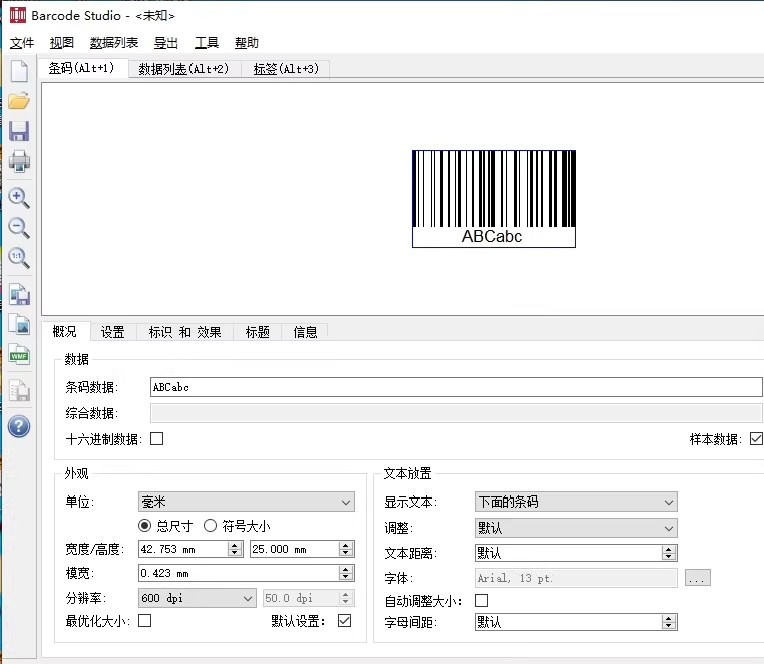Select the 信息 properties tab
The image size is (764, 664).
[306, 332]
